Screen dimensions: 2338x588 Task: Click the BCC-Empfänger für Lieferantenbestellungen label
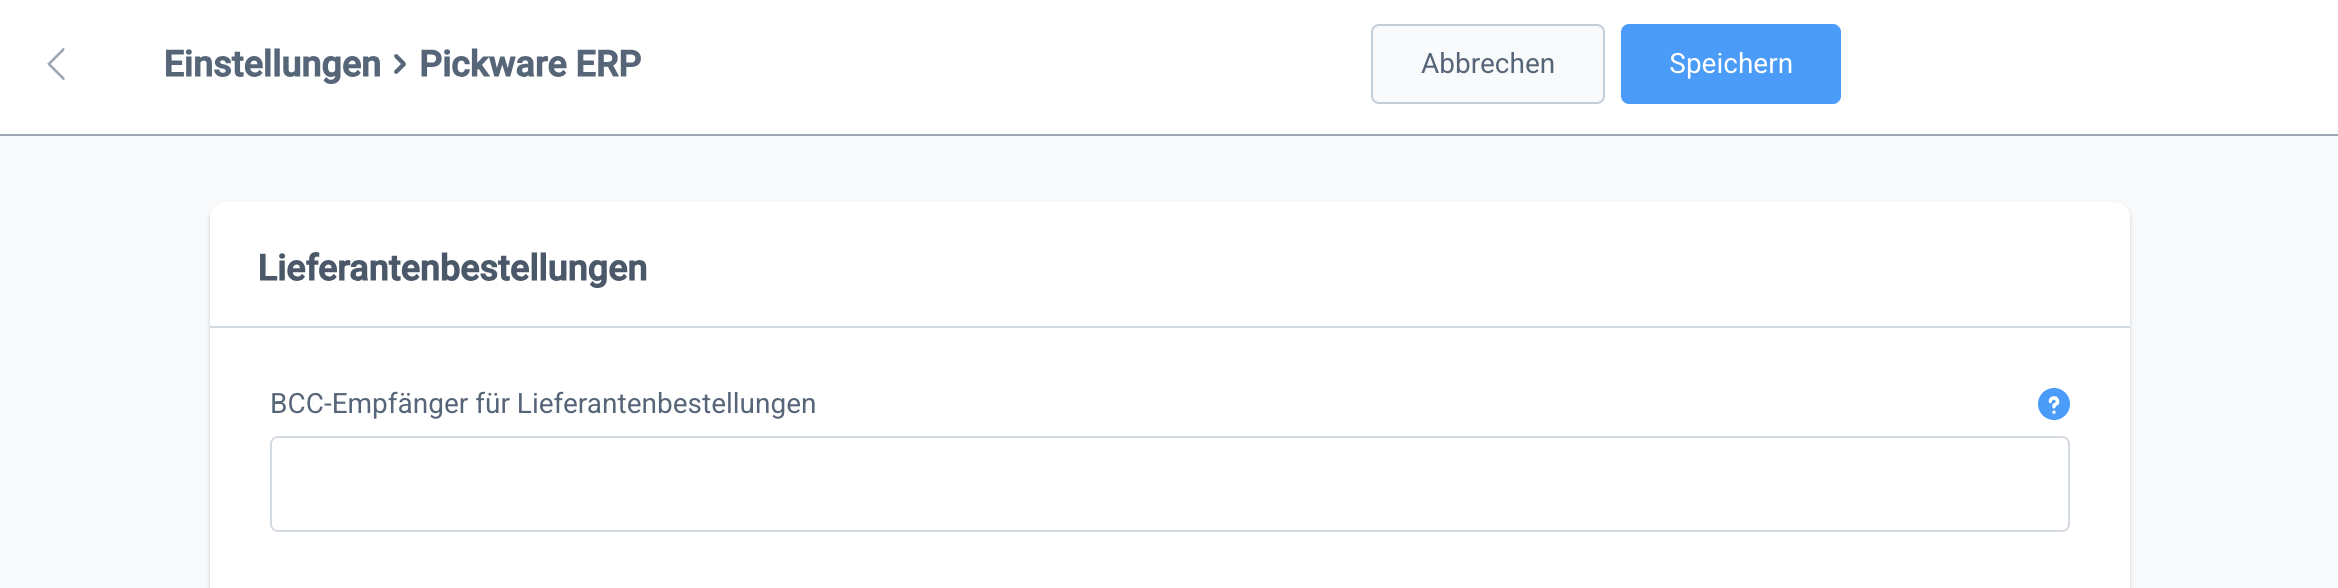tap(543, 404)
